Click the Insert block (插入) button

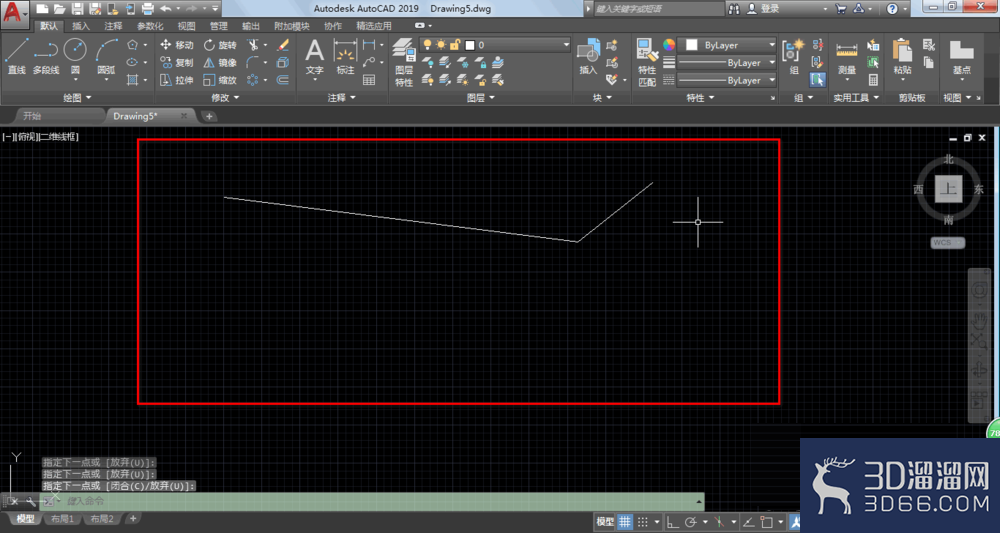tap(588, 56)
